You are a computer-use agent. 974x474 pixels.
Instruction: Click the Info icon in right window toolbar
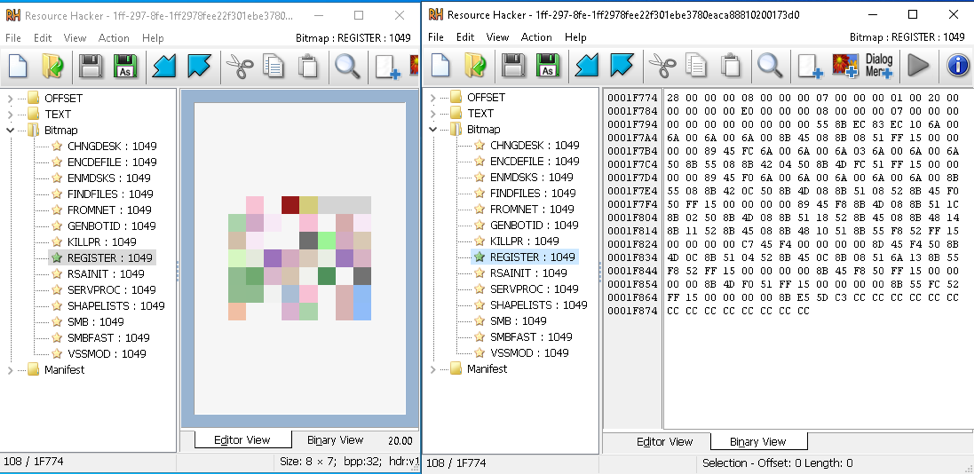(957, 66)
